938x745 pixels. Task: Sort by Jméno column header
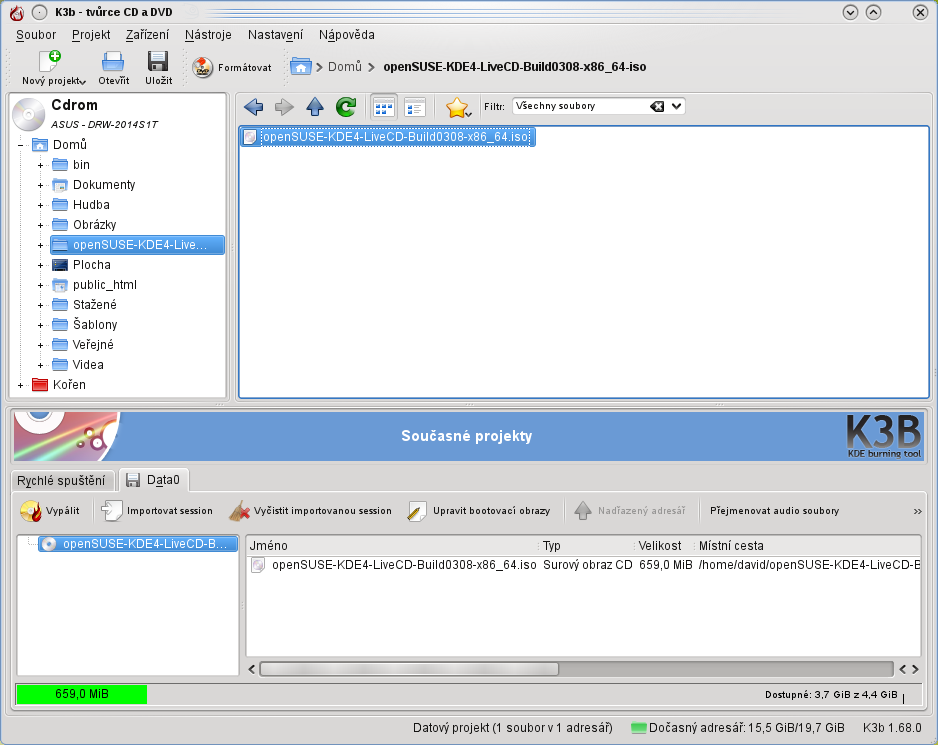coord(392,546)
